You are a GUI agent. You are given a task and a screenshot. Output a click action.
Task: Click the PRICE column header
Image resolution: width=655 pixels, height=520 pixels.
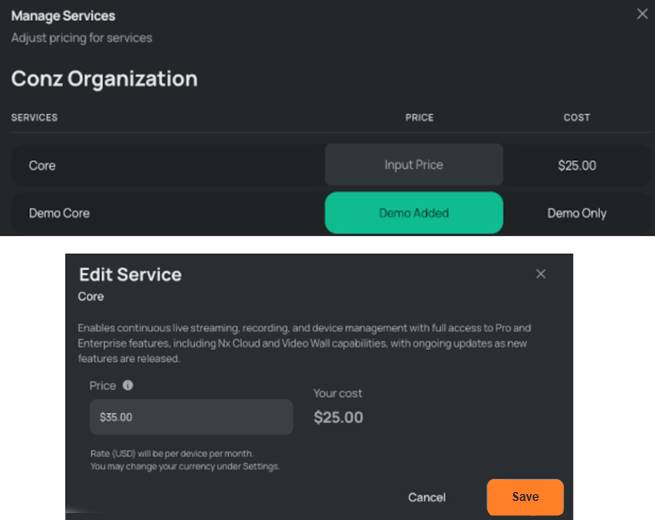pyautogui.click(x=419, y=117)
